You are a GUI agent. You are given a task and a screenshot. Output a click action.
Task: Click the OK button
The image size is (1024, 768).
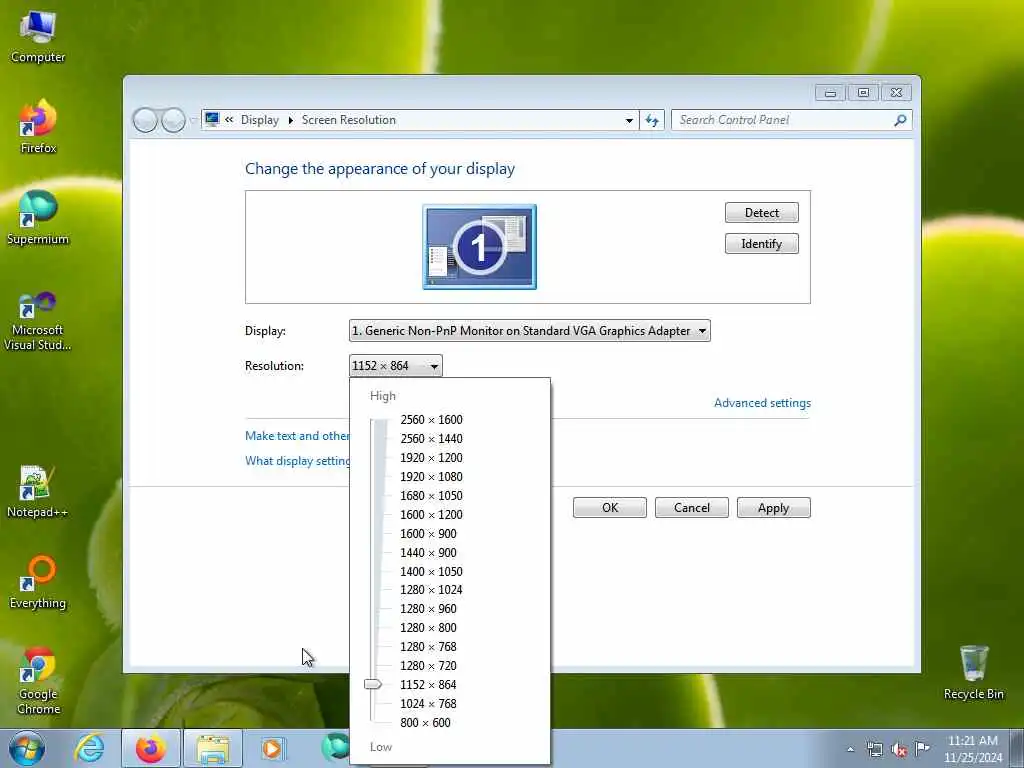pyautogui.click(x=610, y=507)
